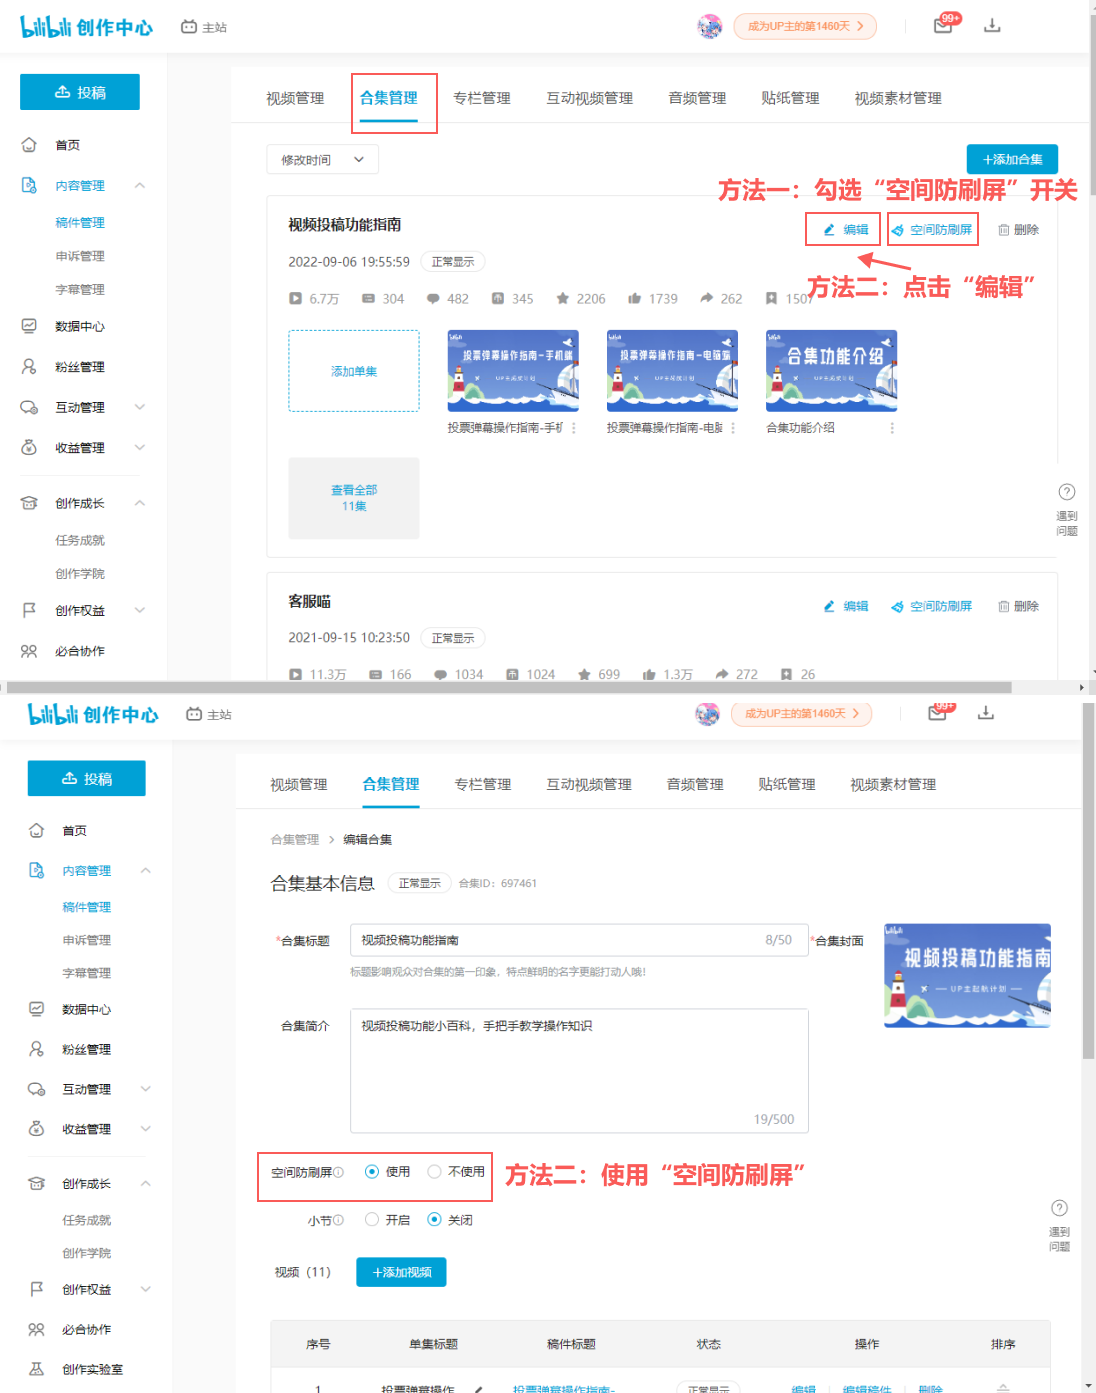
Task: Click the 合集封面 cover image
Action: [968, 975]
